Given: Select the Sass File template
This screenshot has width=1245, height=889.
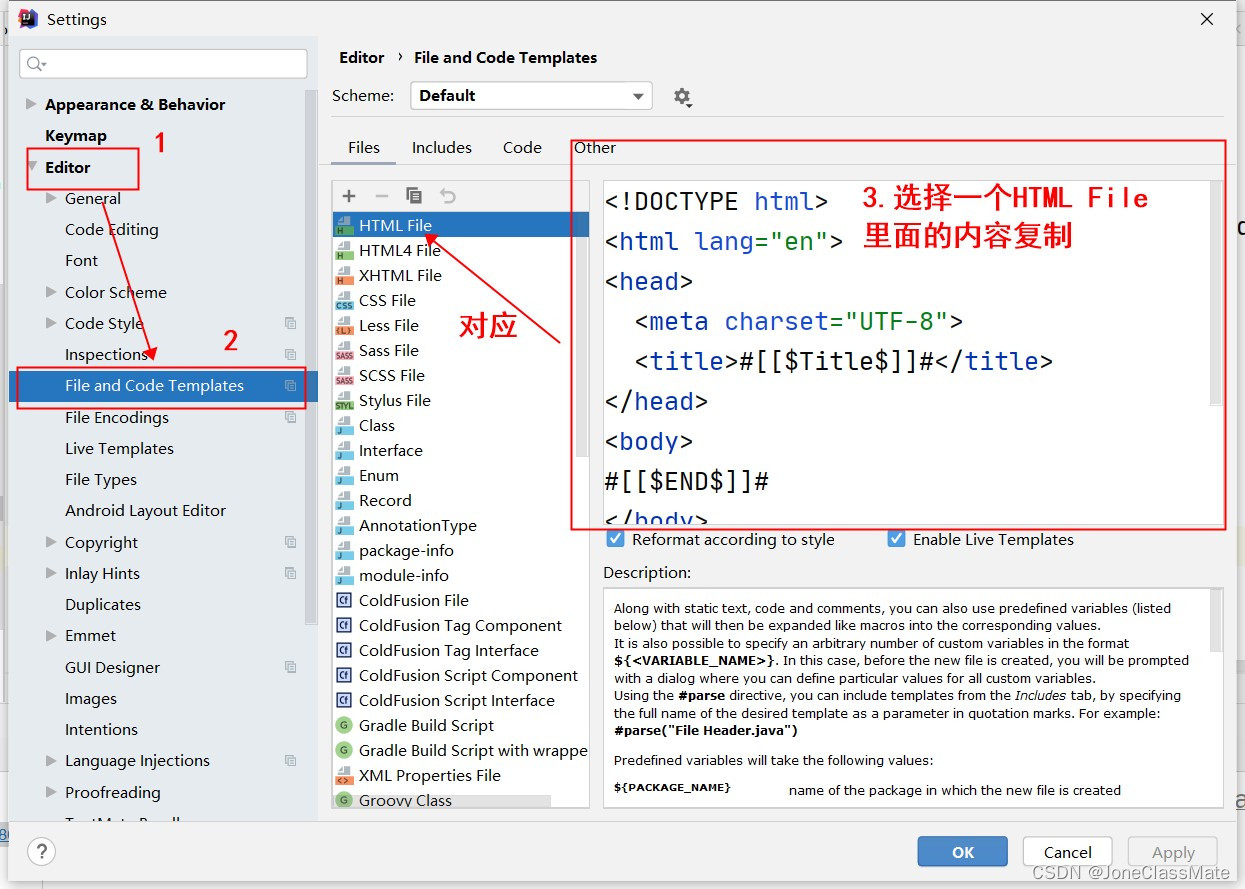Looking at the screenshot, I should (391, 350).
